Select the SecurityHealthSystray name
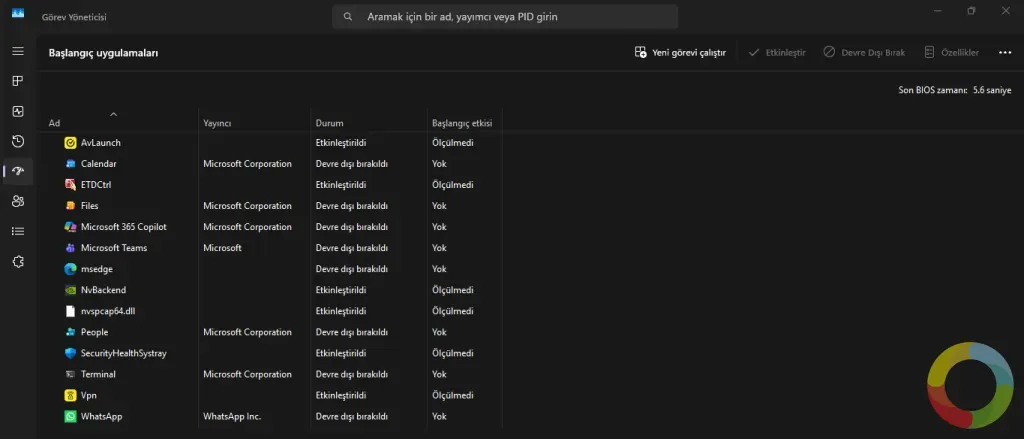The width and height of the screenshot is (1024, 439). pos(123,353)
